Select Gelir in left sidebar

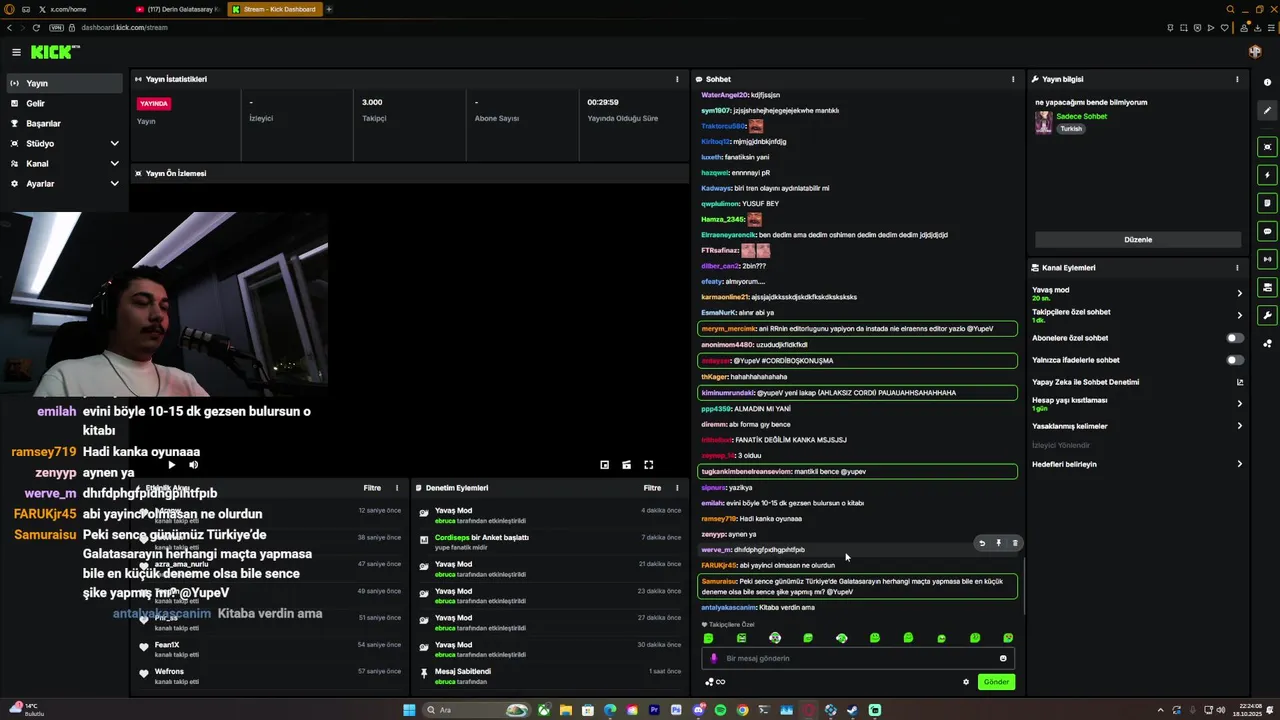click(x=65, y=103)
